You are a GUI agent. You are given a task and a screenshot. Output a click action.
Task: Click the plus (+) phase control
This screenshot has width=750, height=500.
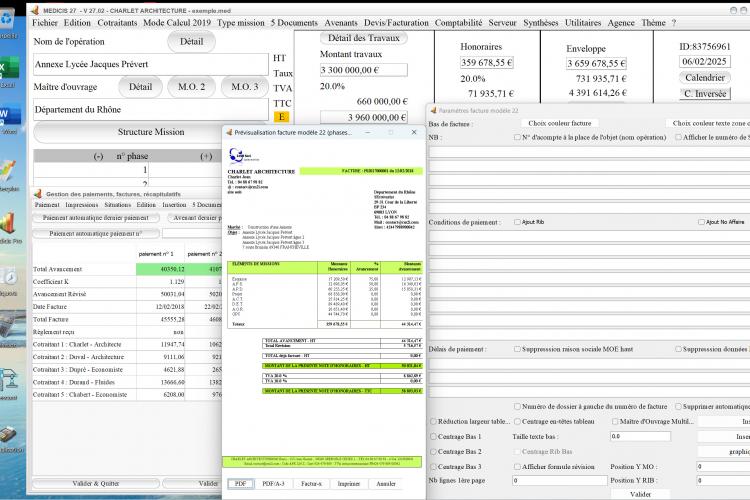coord(206,156)
